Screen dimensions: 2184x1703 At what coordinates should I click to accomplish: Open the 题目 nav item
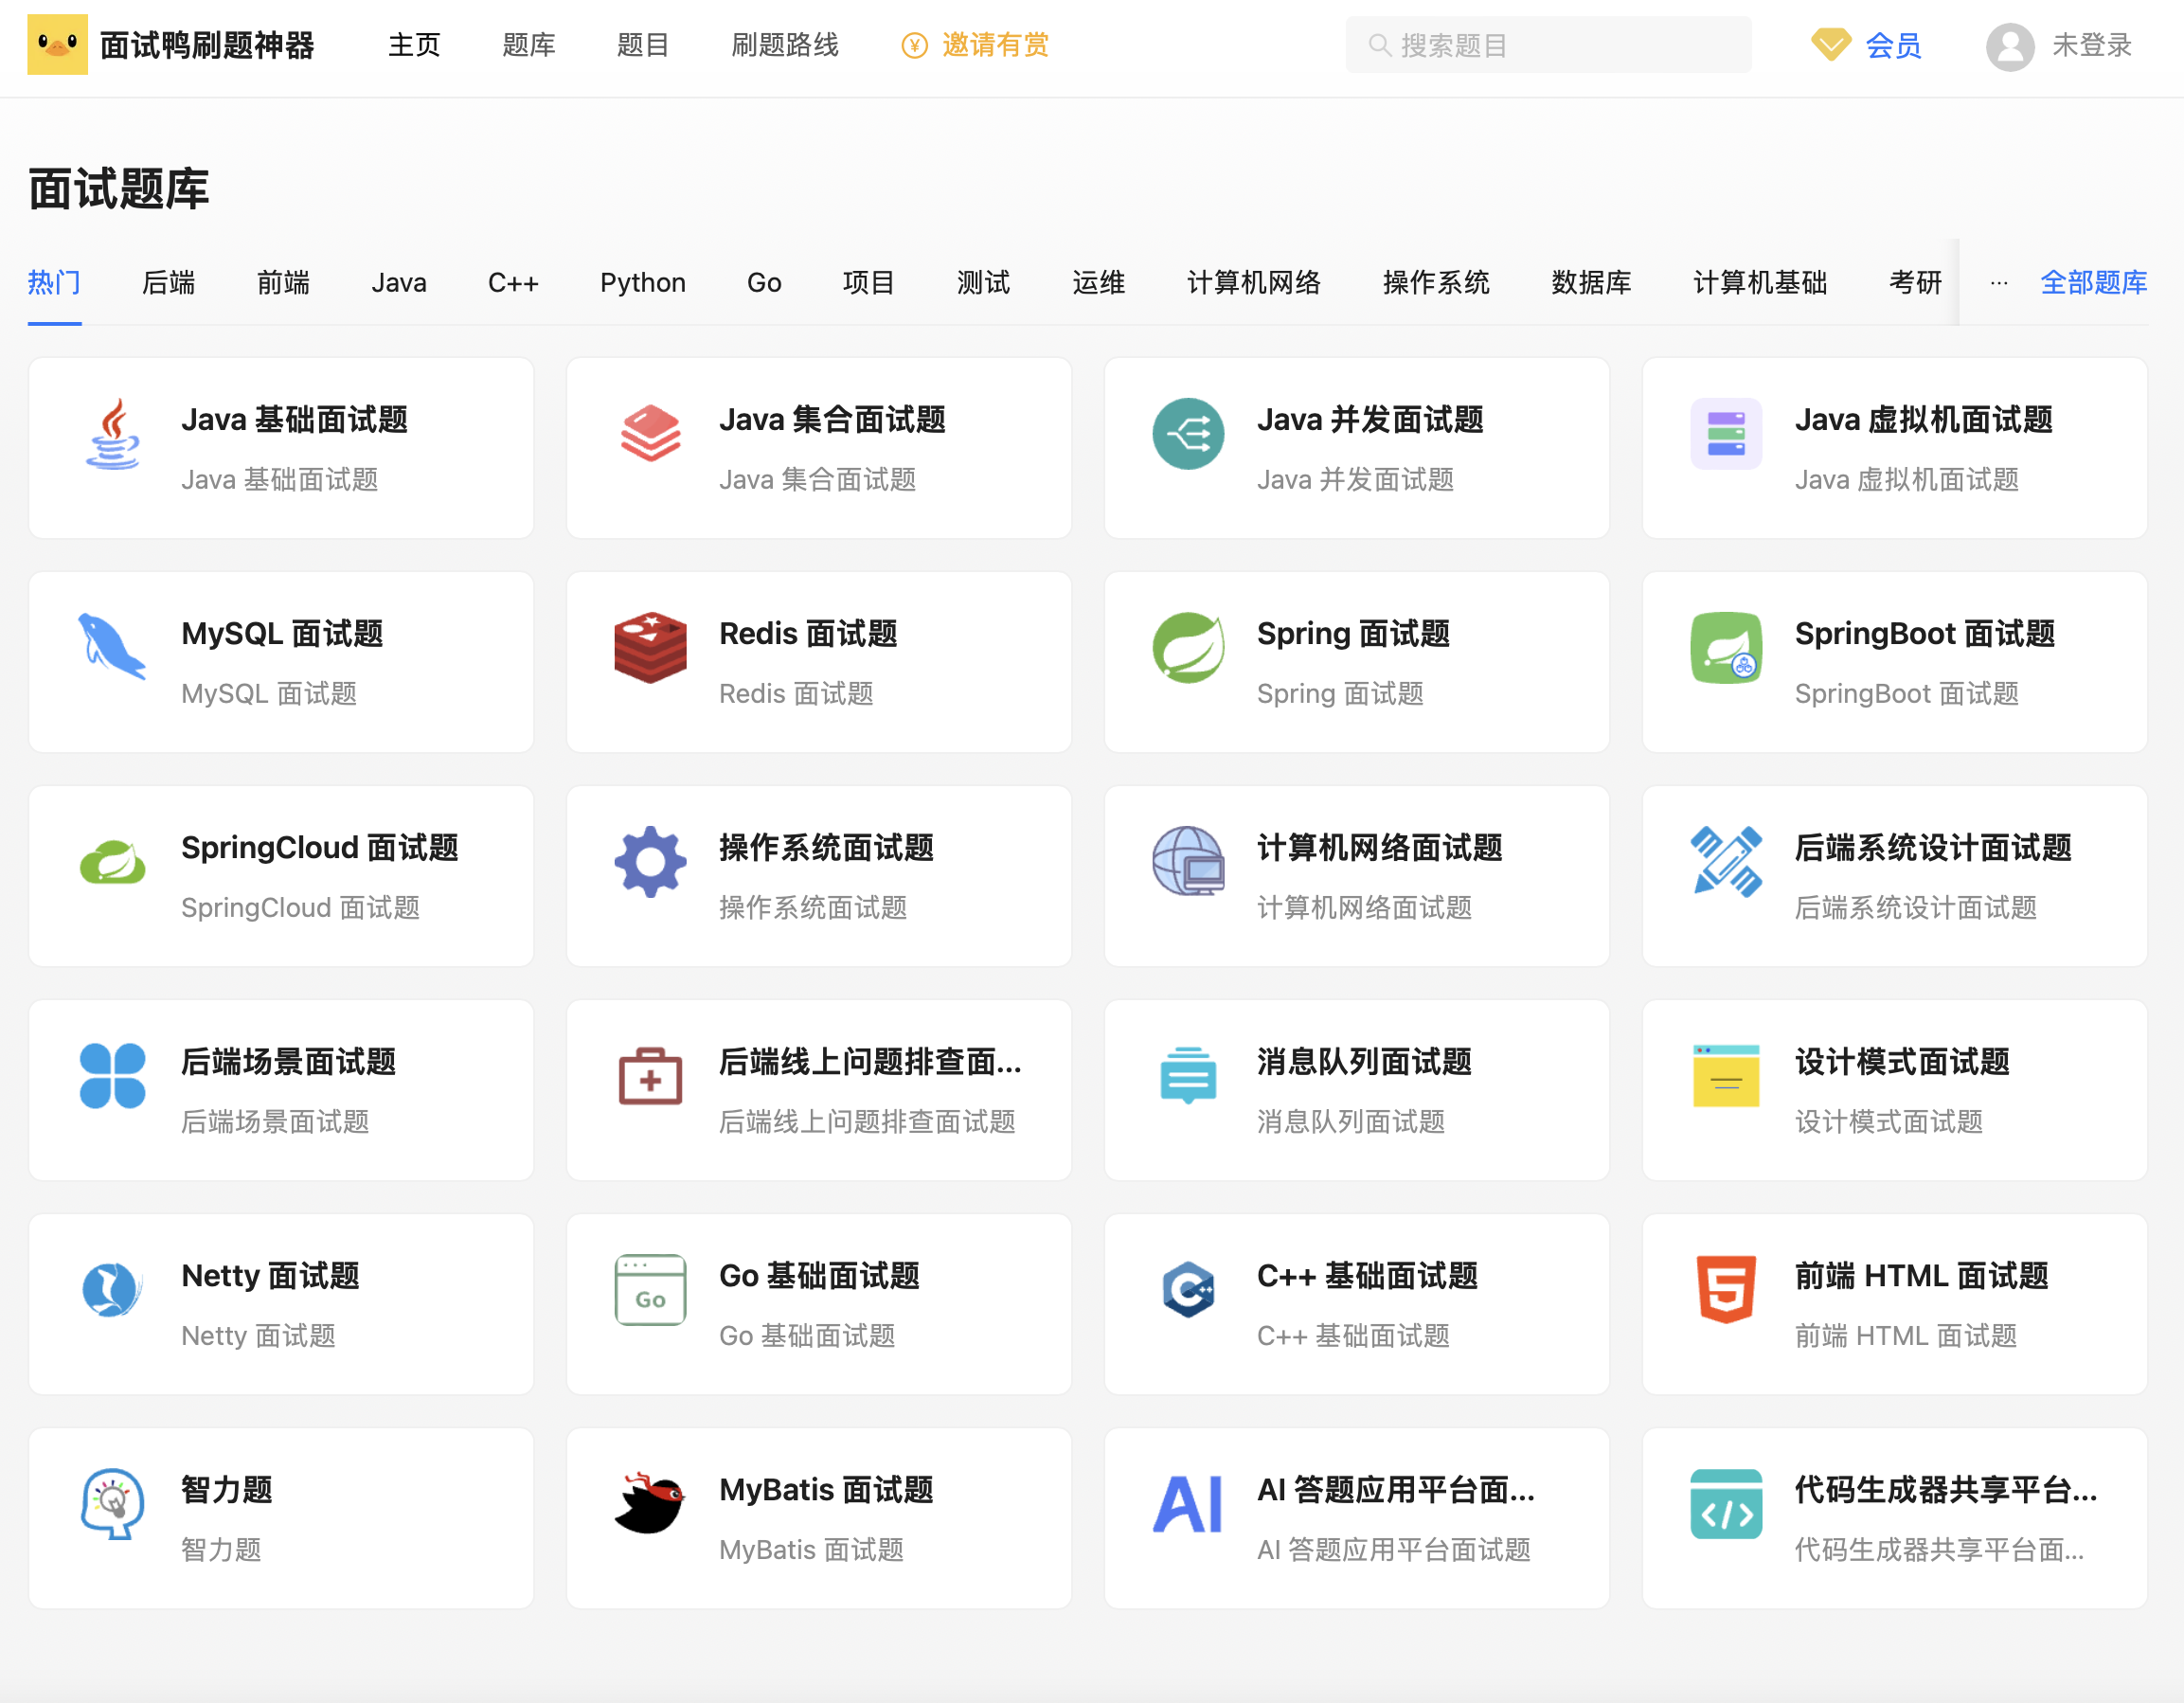642,45
